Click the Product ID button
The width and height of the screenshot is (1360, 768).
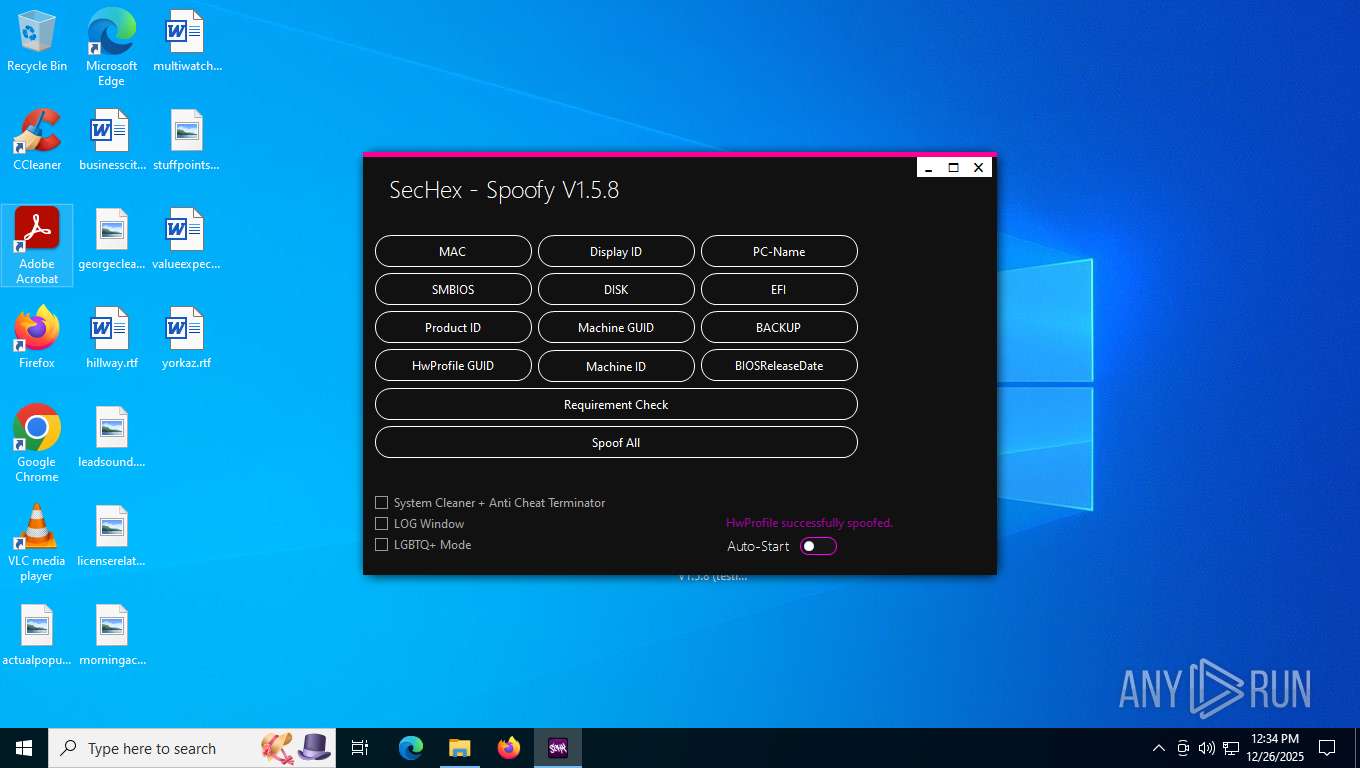453,328
